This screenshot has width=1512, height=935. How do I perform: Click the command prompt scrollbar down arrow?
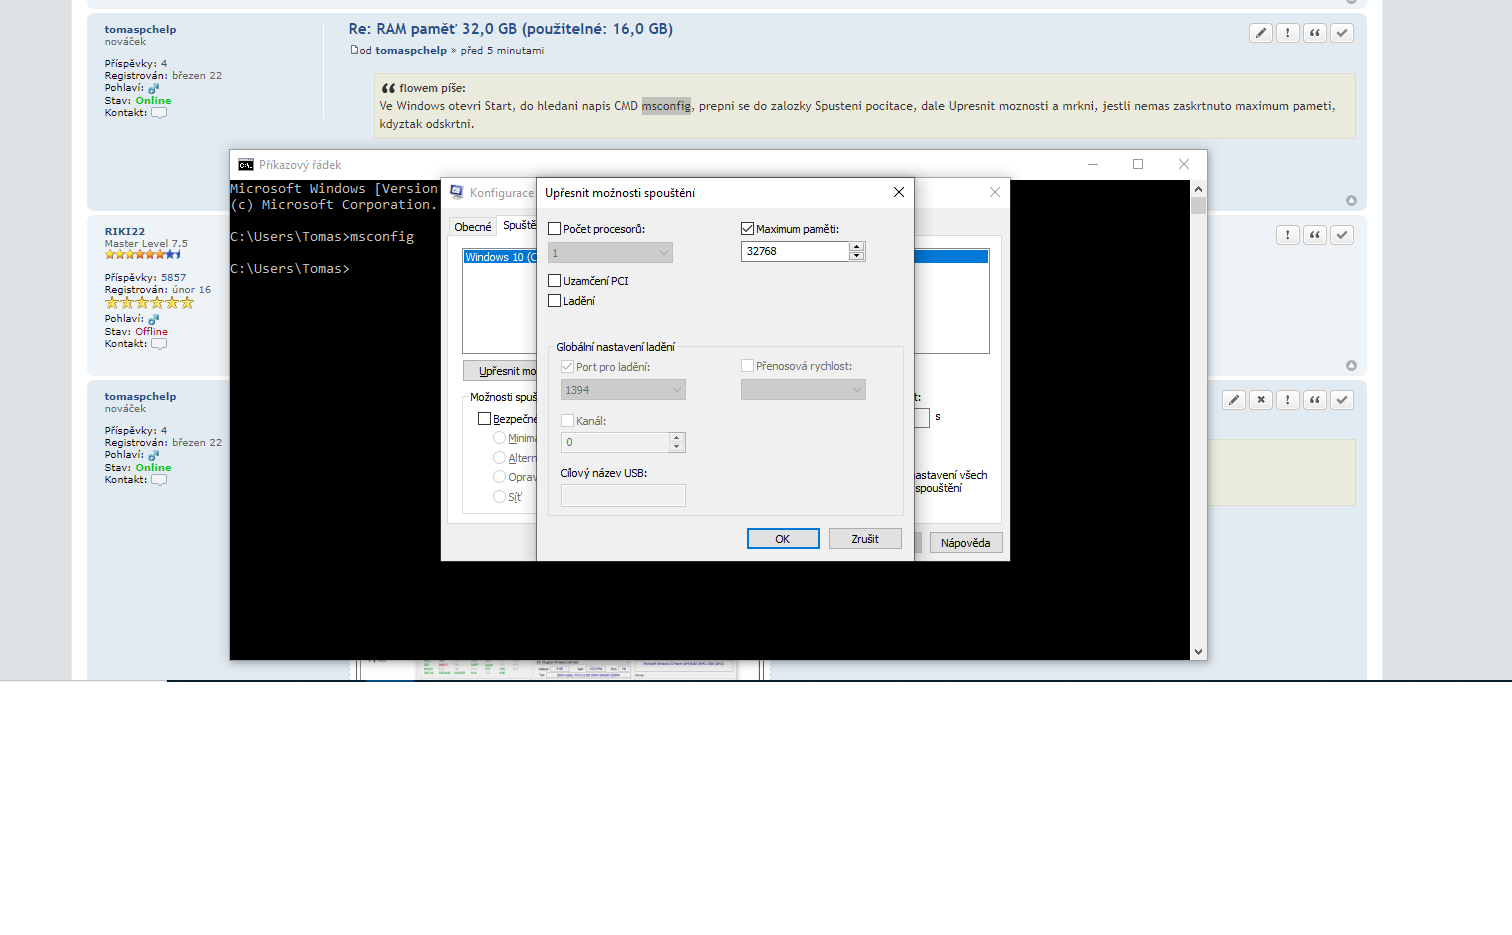click(1198, 652)
